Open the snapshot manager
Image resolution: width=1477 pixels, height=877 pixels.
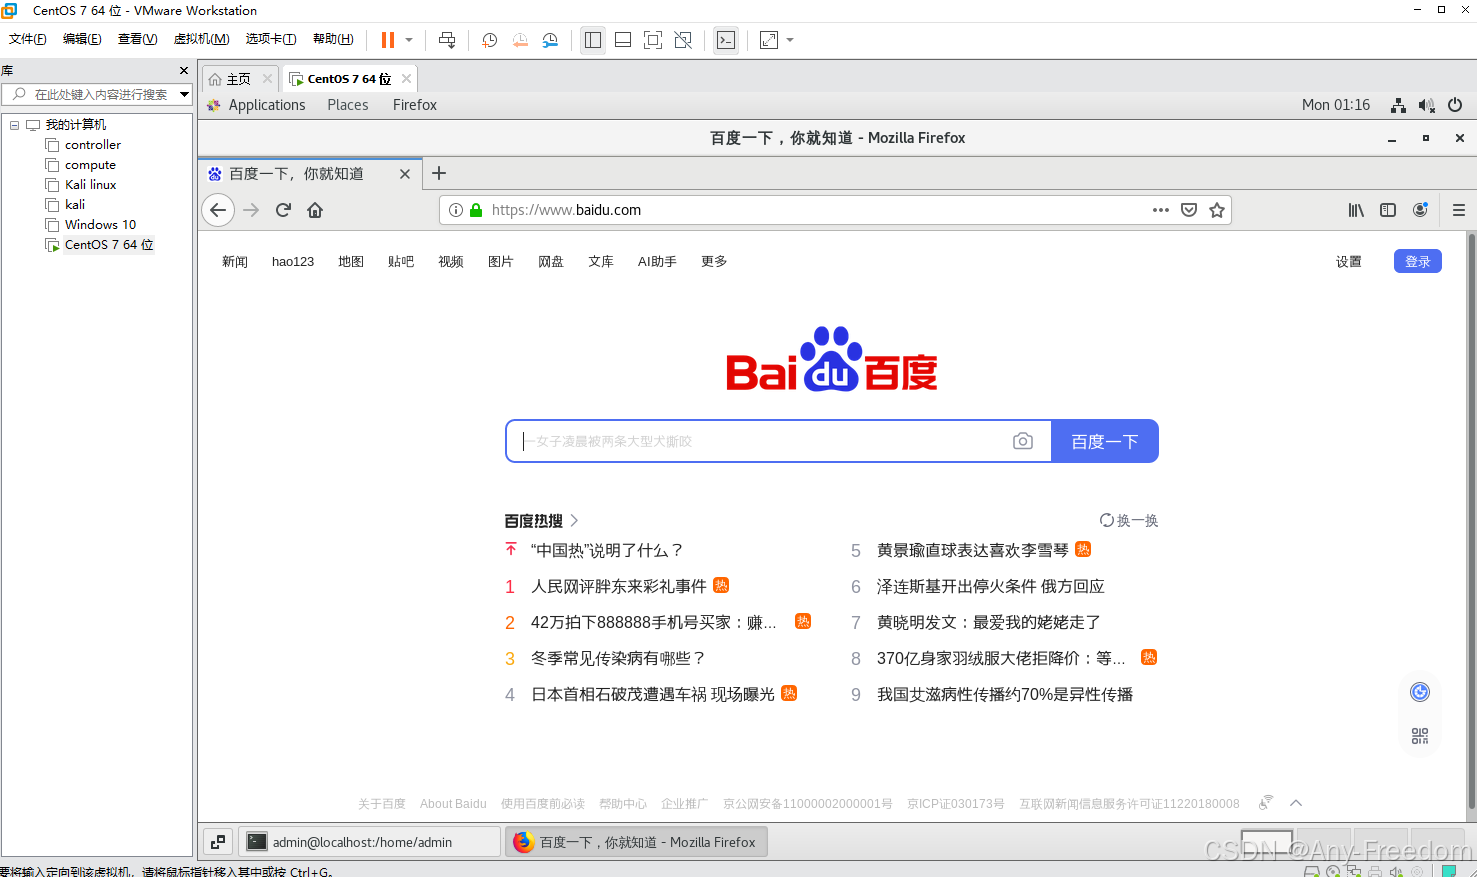click(550, 40)
